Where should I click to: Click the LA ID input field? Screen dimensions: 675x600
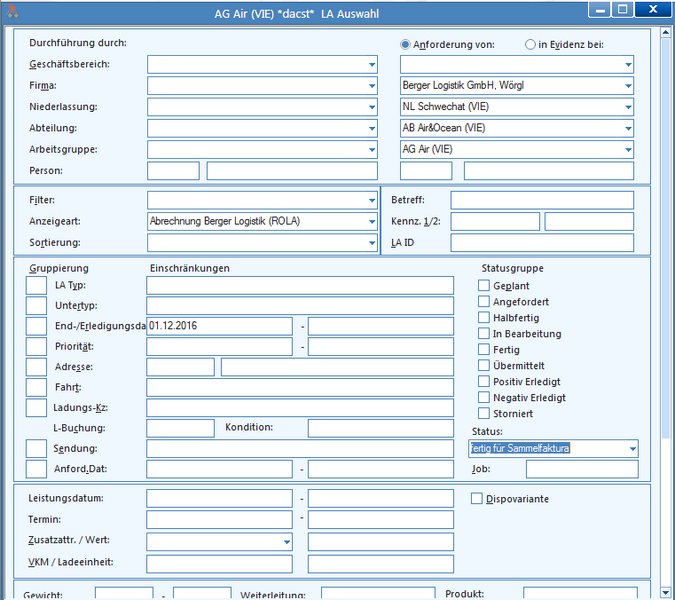pos(542,243)
